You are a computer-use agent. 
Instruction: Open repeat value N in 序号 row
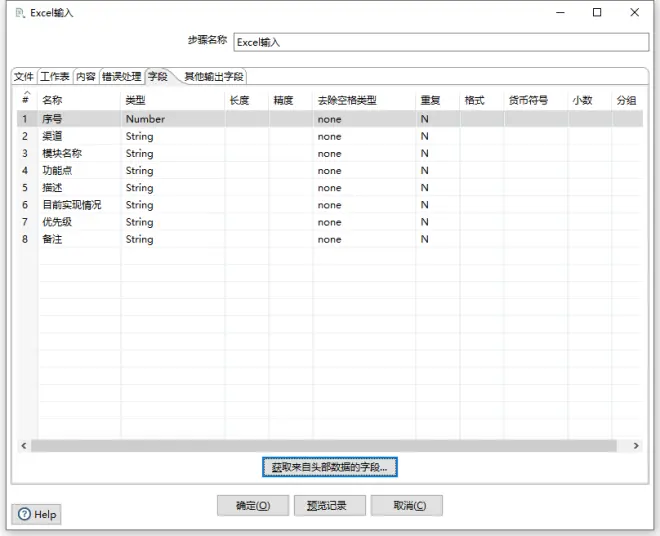(438, 119)
